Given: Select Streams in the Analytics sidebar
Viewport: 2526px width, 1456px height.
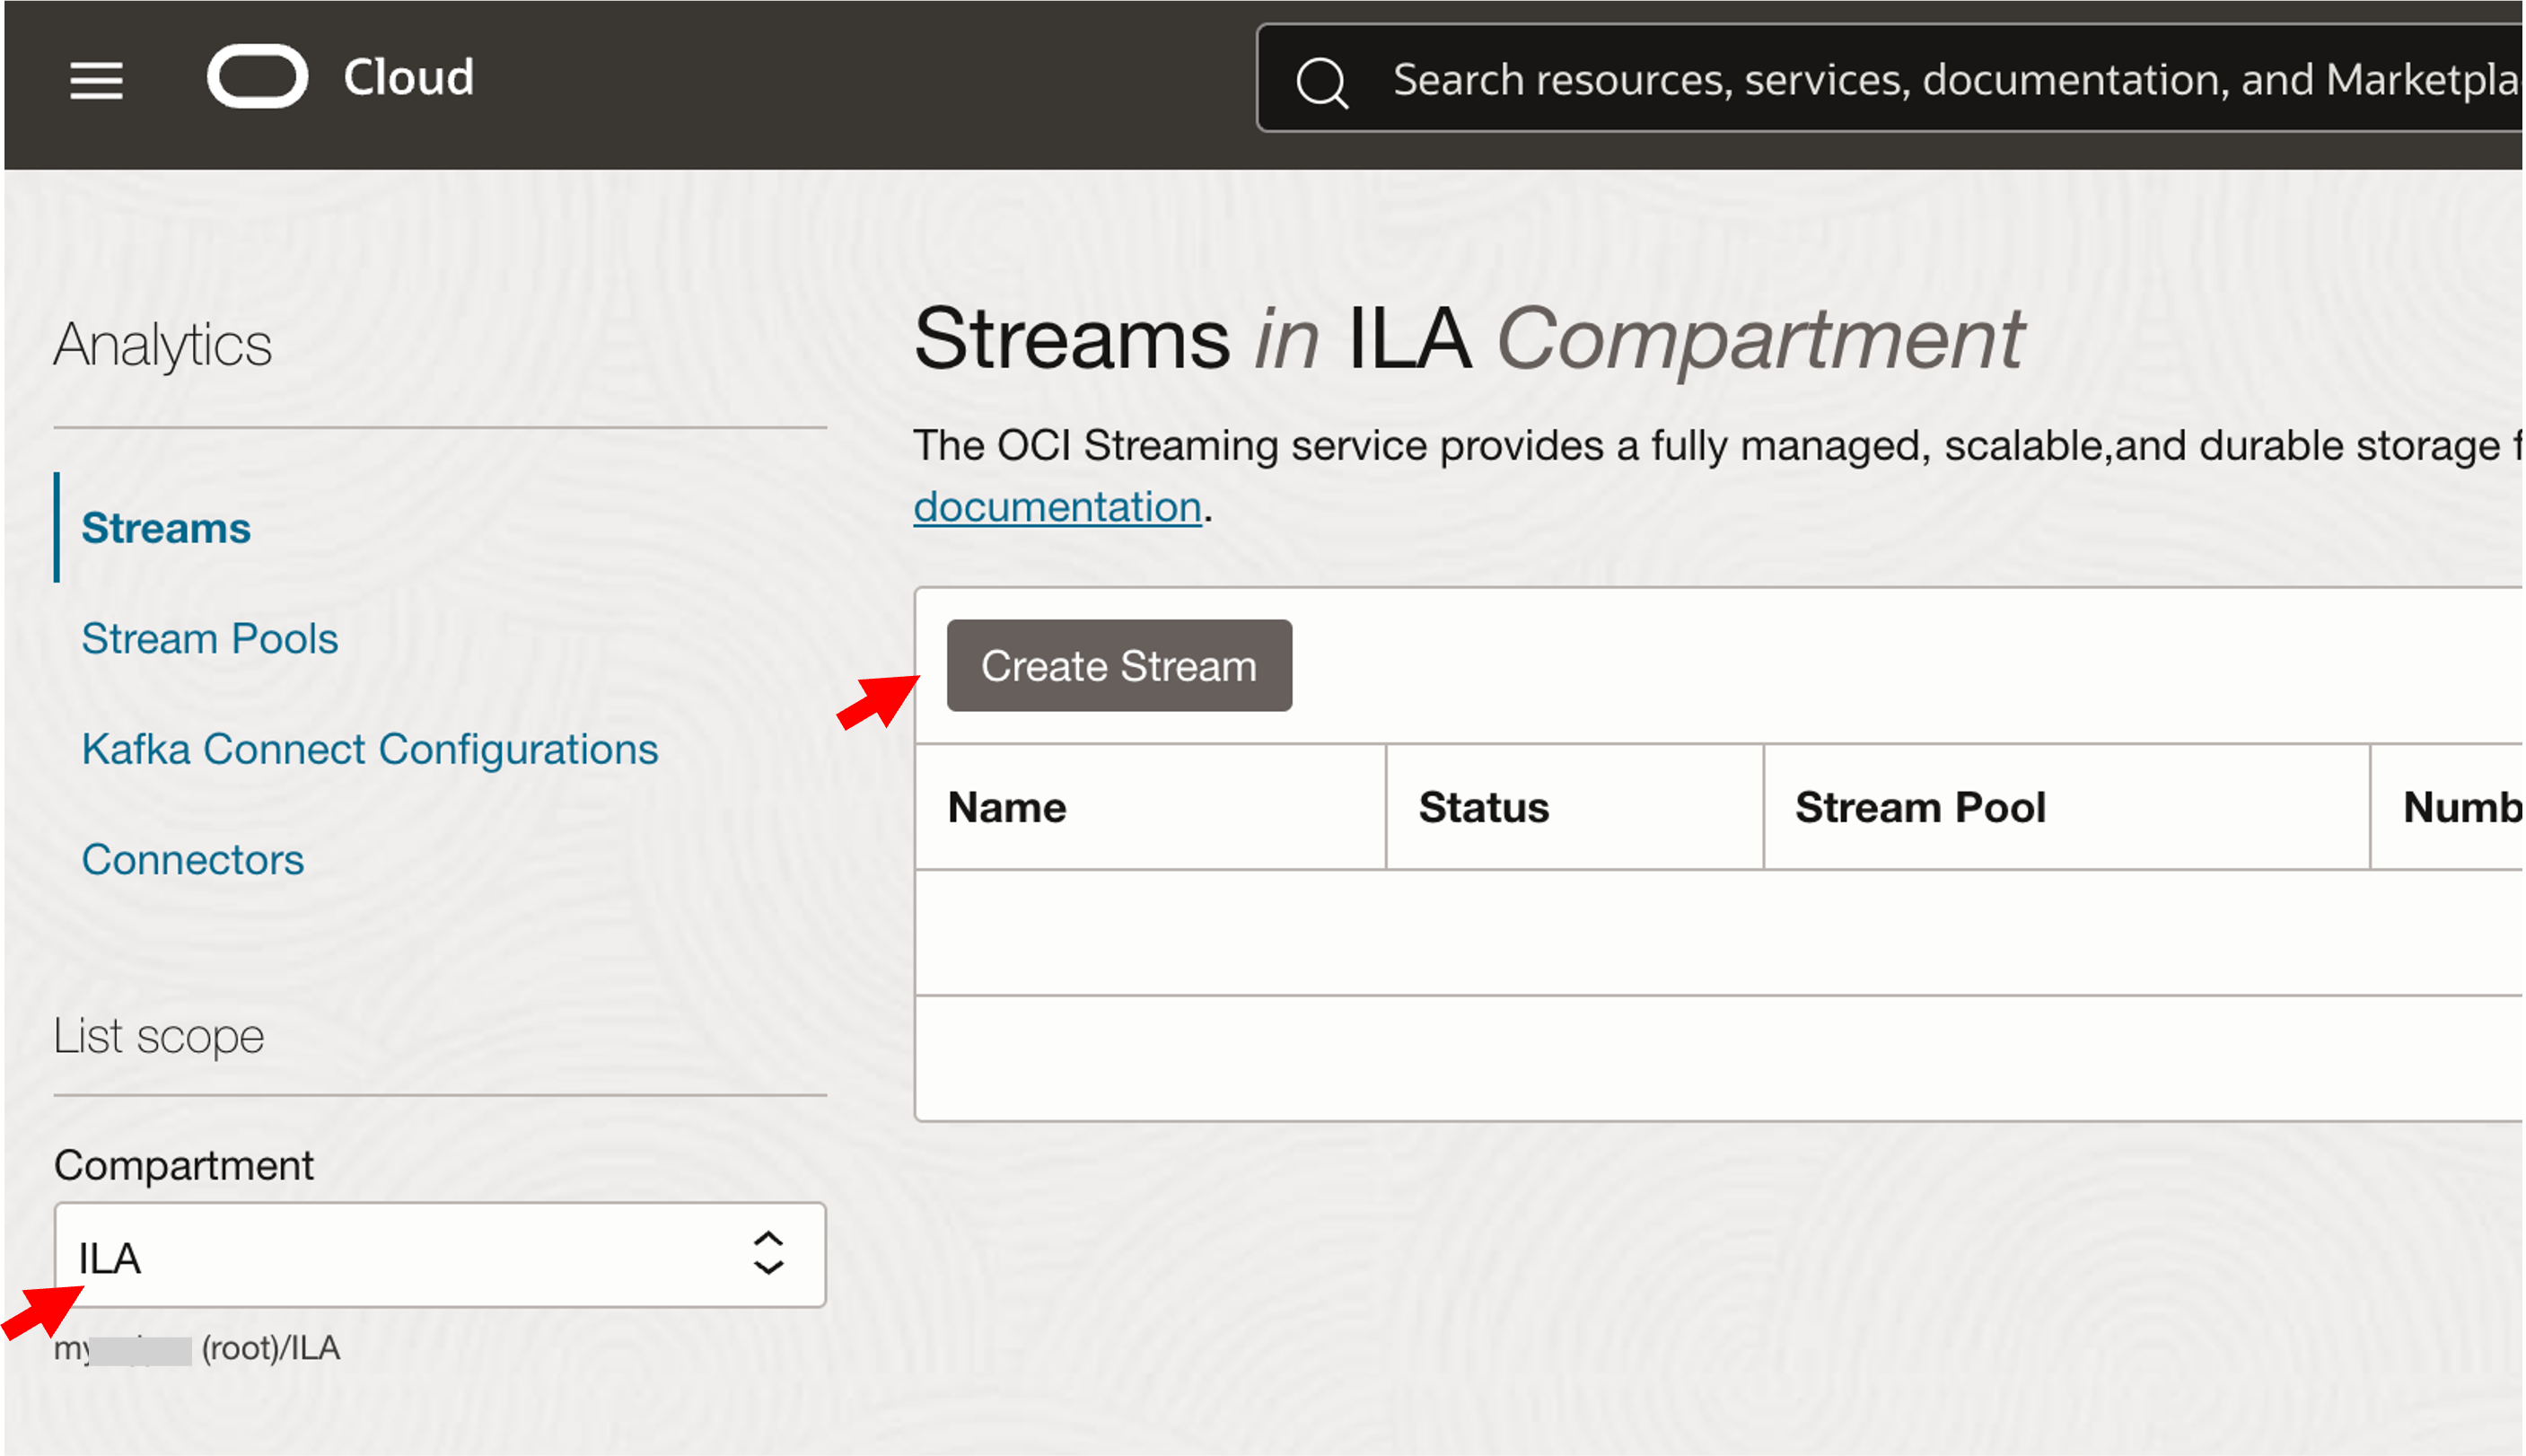Looking at the screenshot, I should point(166,528).
